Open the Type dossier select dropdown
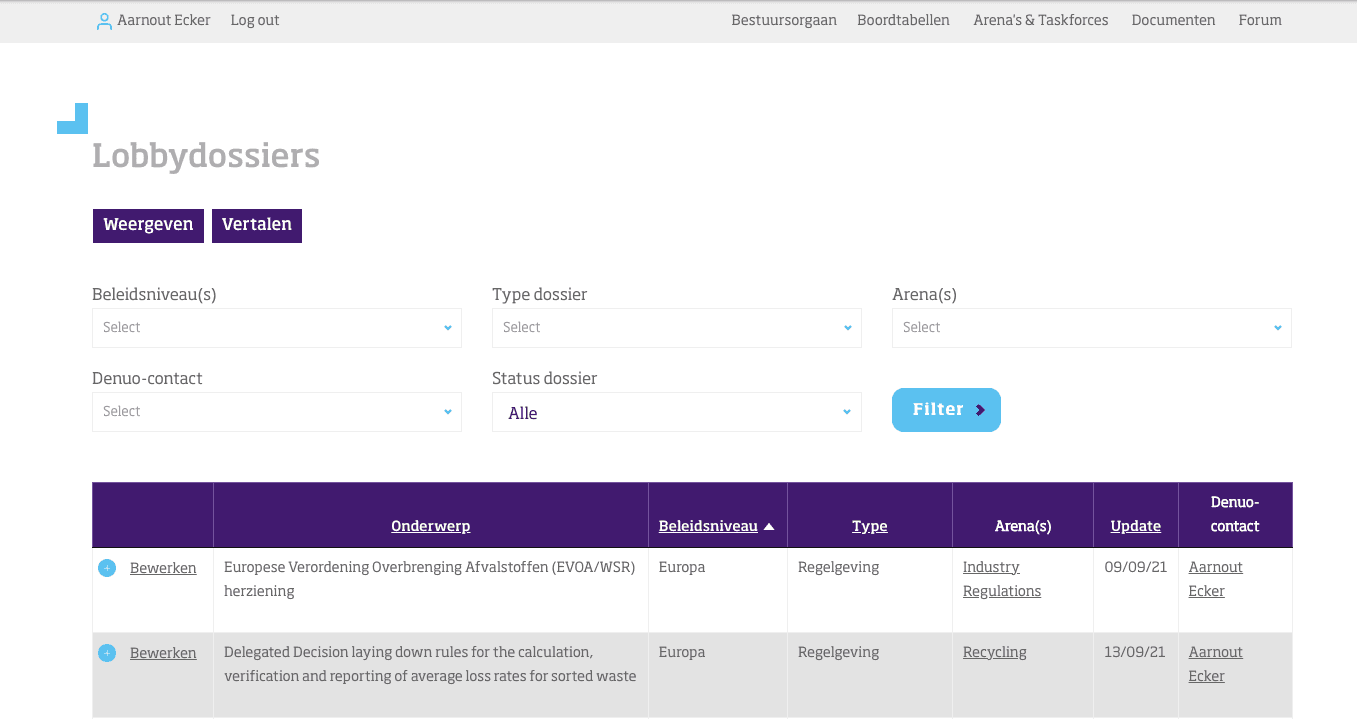The width and height of the screenshot is (1357, 719). pos(677,328)
